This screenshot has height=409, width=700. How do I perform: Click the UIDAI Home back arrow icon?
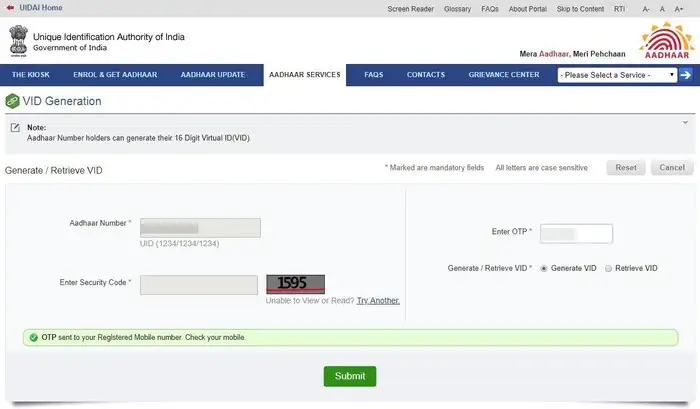pos(9,8)
